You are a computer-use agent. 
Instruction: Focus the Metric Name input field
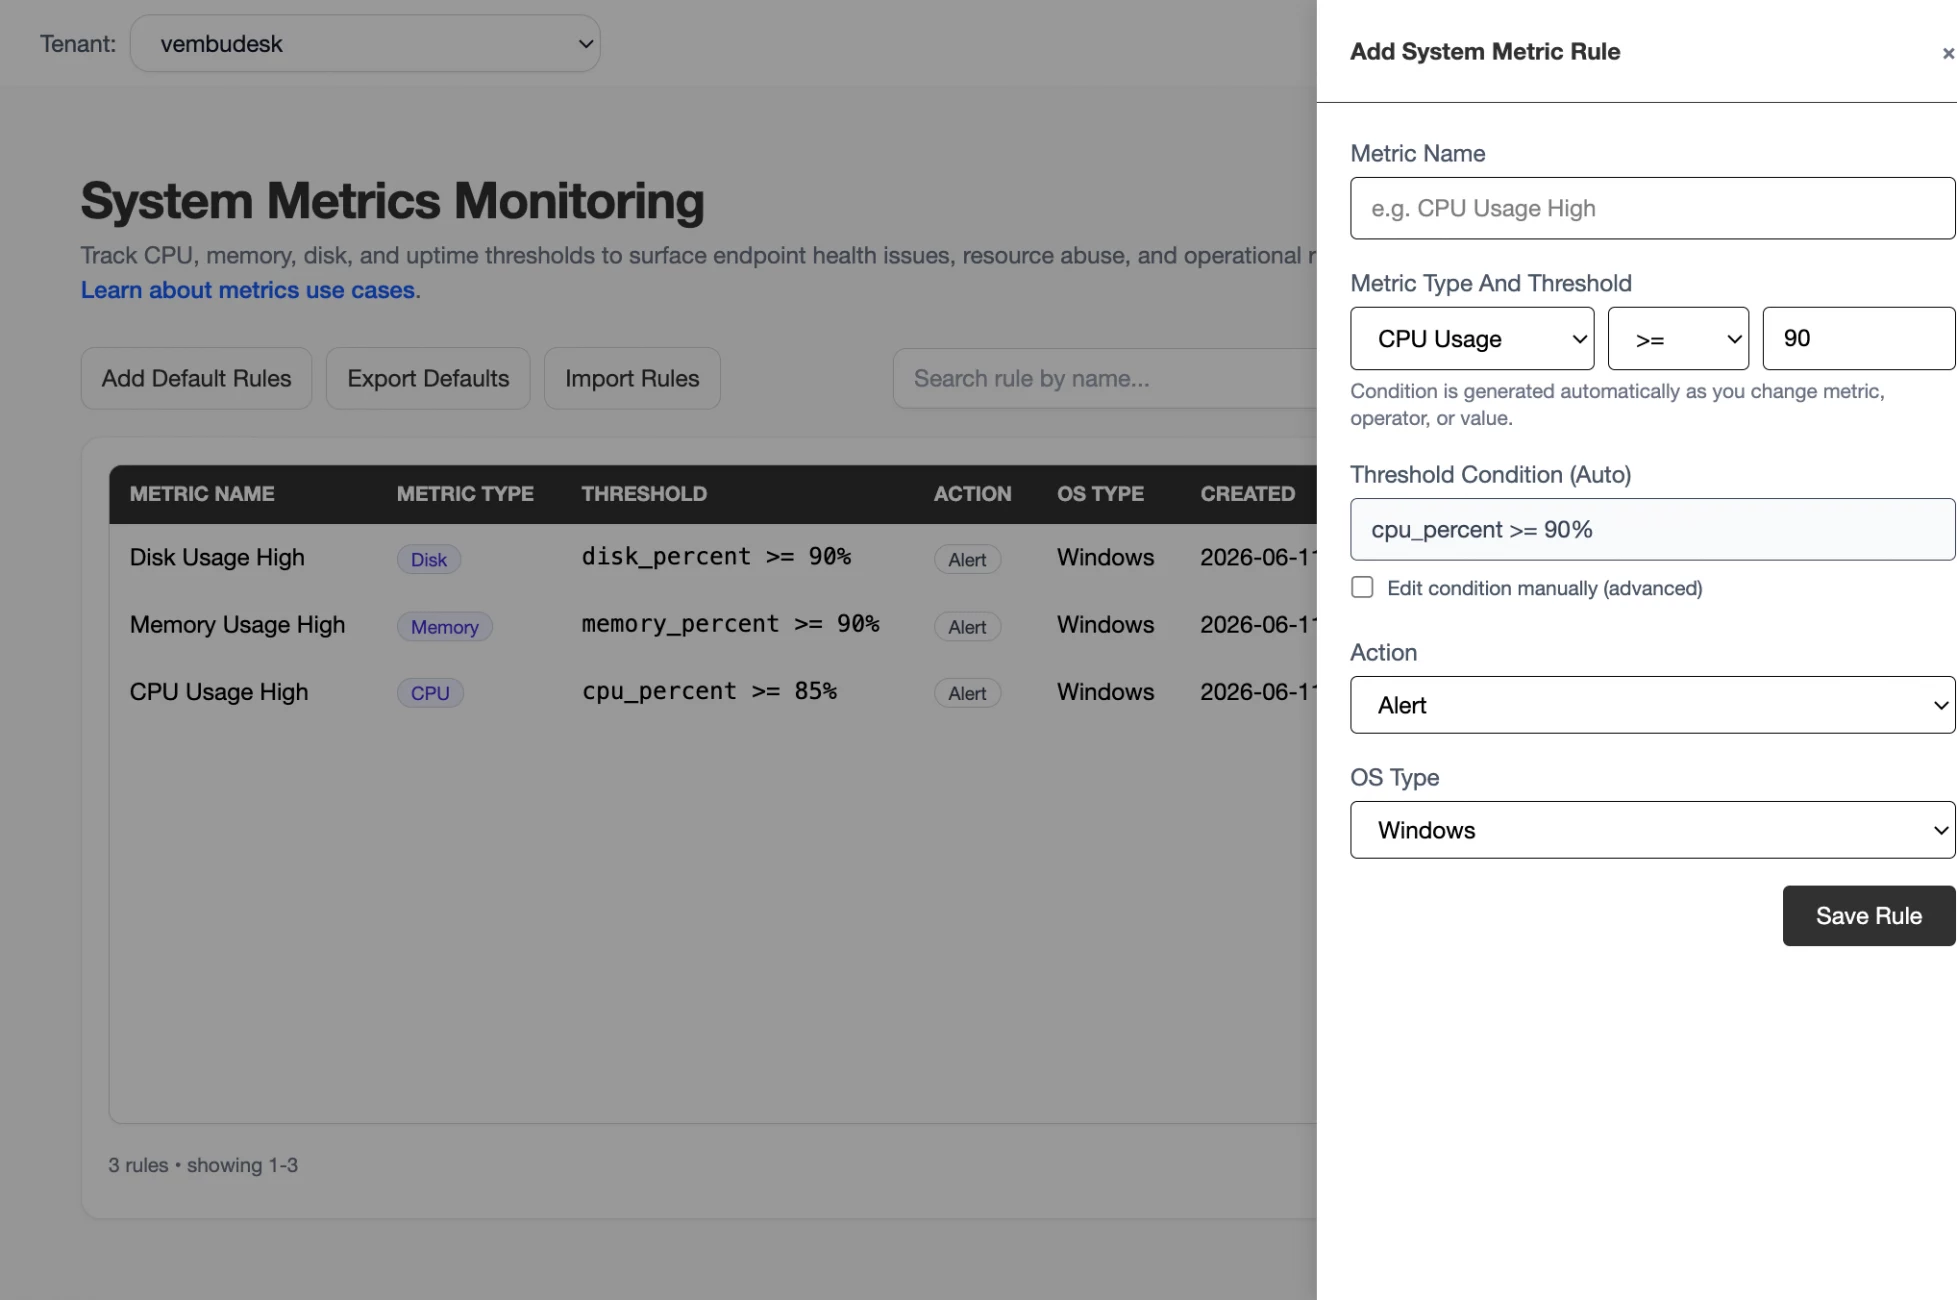1652,208
